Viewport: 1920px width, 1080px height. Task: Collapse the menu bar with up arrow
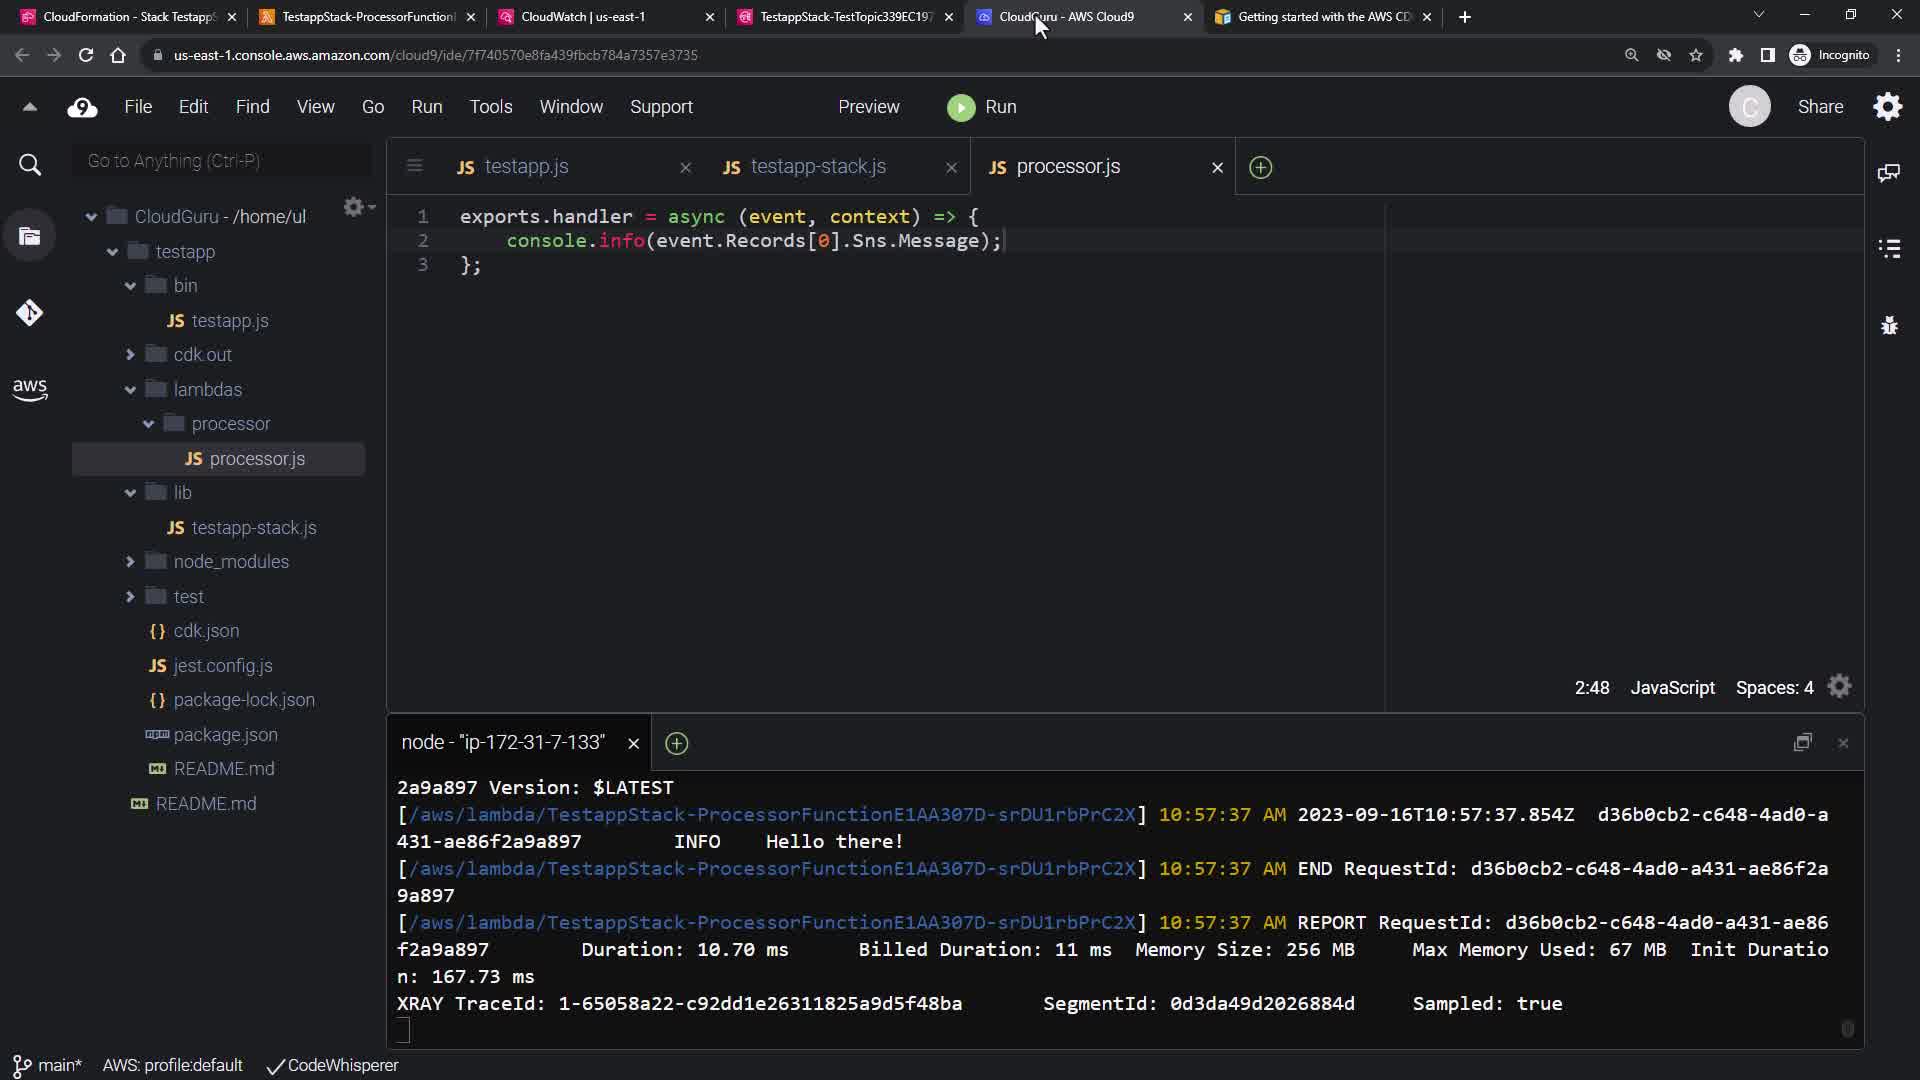(29, 107)
